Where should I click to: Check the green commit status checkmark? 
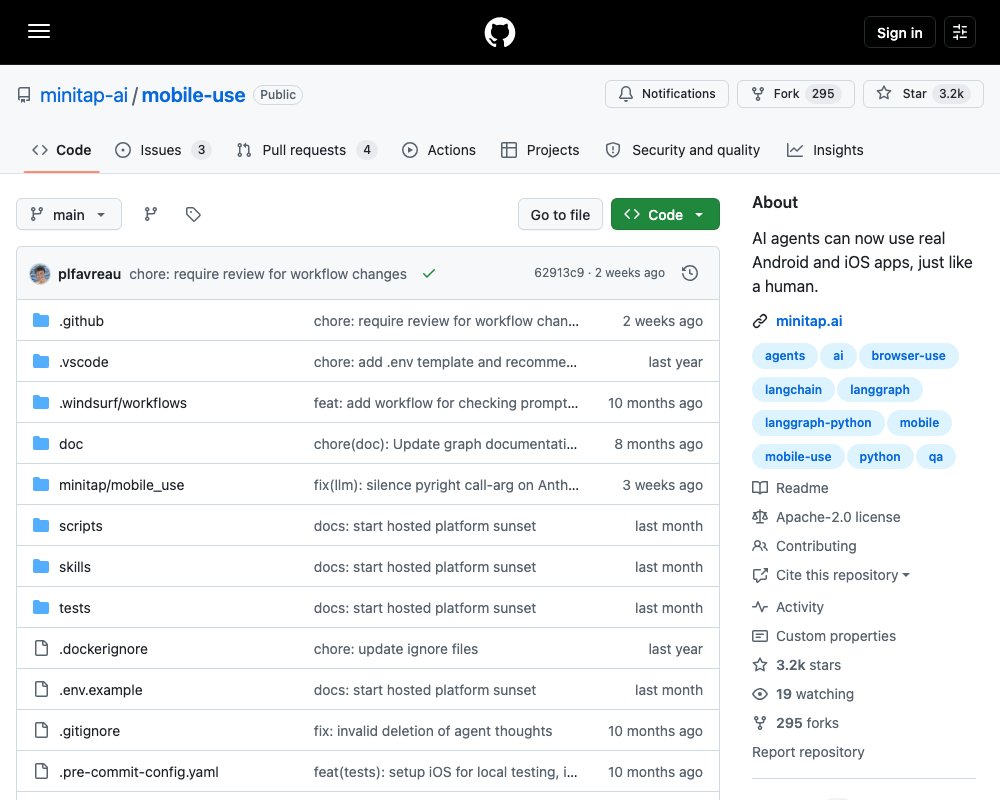(429, 273)
